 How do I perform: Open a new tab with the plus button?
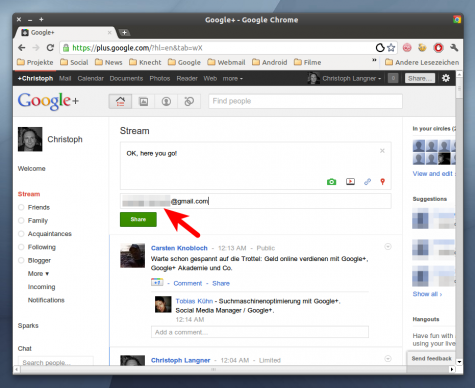(x=124, y=32)
